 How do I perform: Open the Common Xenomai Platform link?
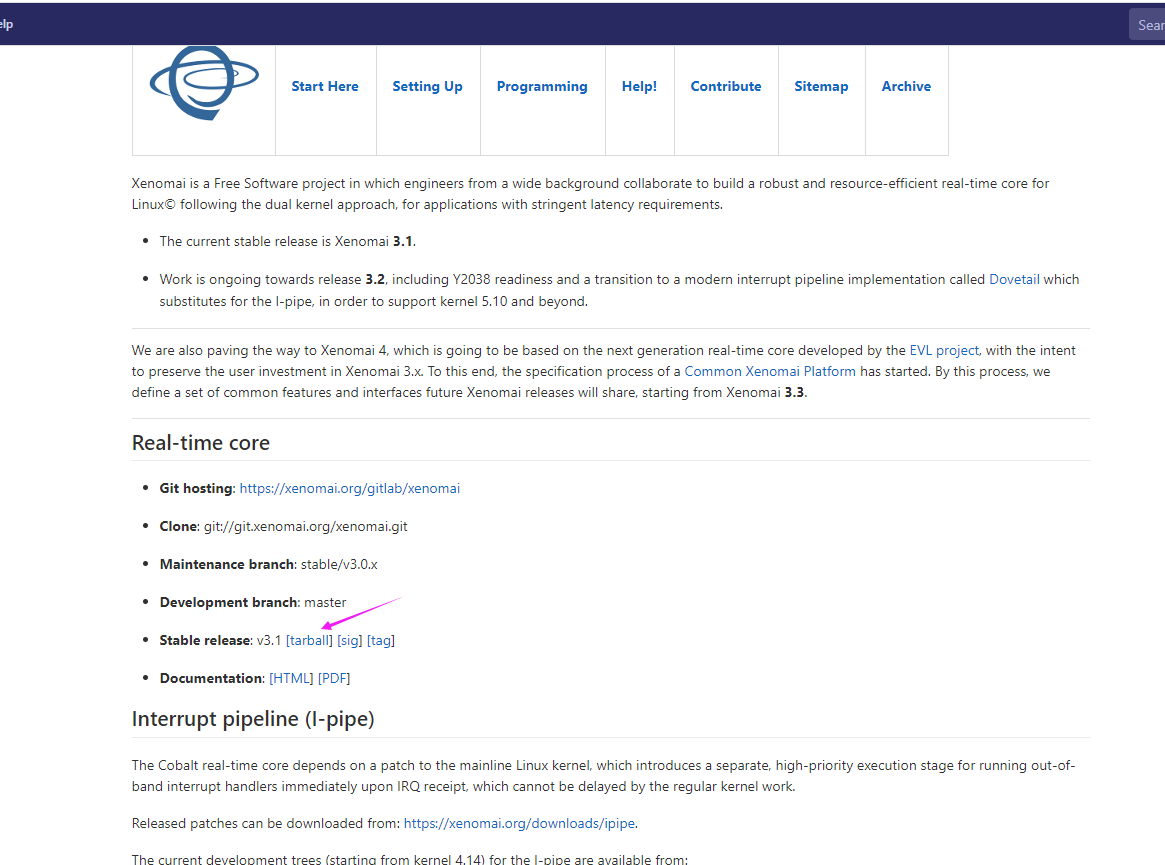tap(770, 371)
